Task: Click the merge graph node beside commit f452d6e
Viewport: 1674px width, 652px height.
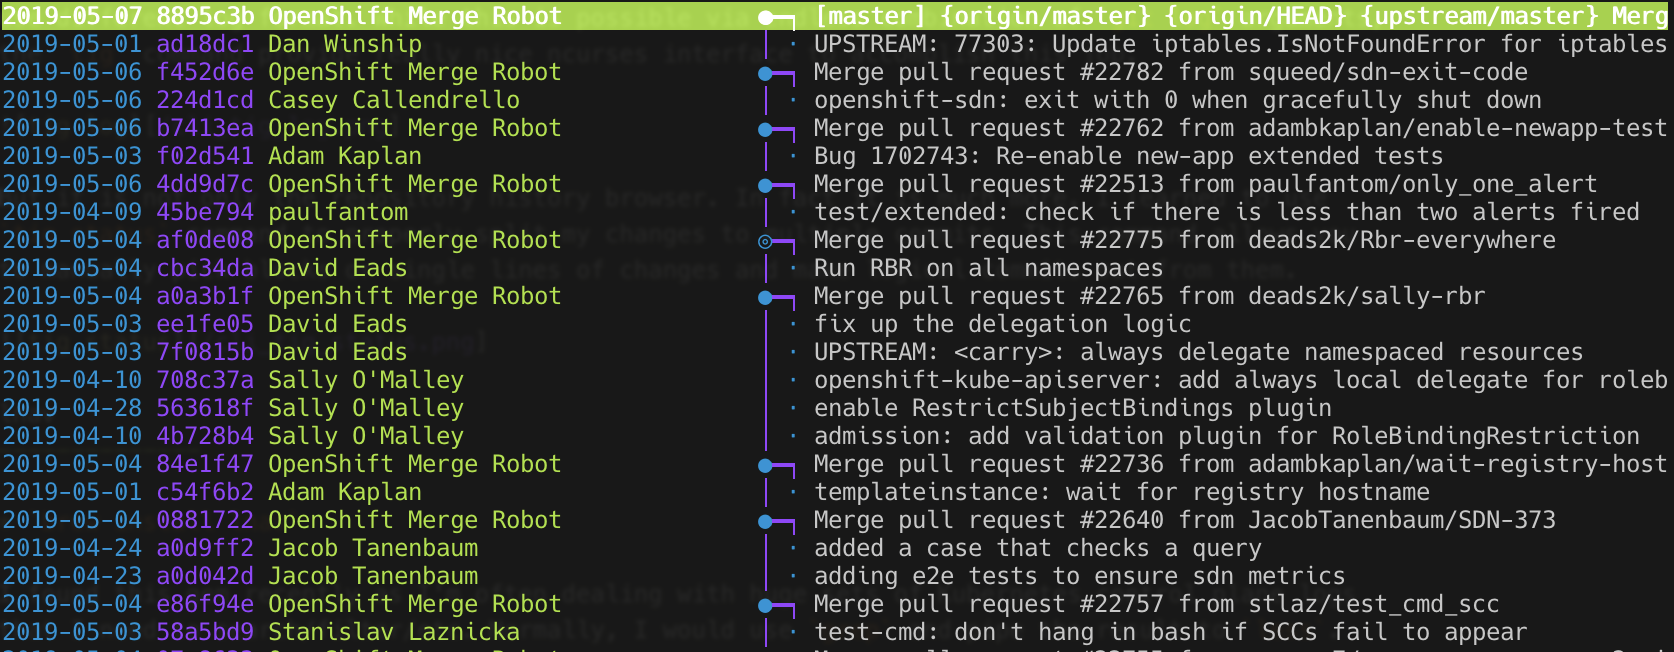Action: 765,73
